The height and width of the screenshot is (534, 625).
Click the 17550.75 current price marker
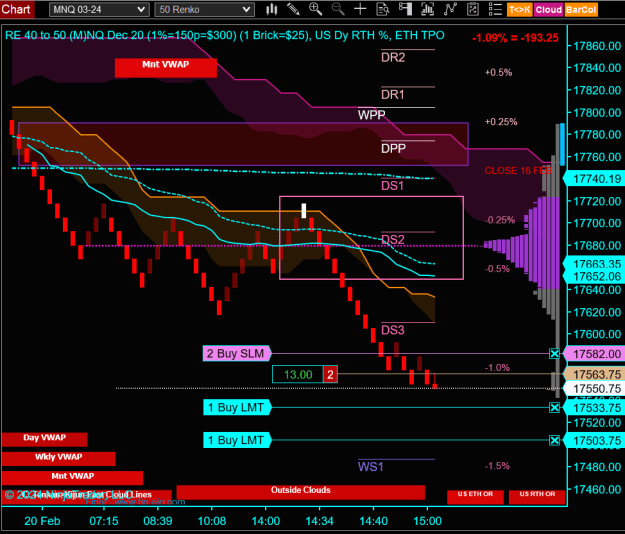pos(594,389)
